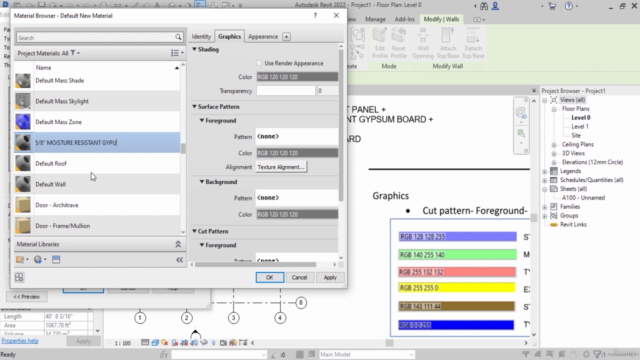Click the Transparency slider bar
The image size is (640, 360).
tap(286, 91)
